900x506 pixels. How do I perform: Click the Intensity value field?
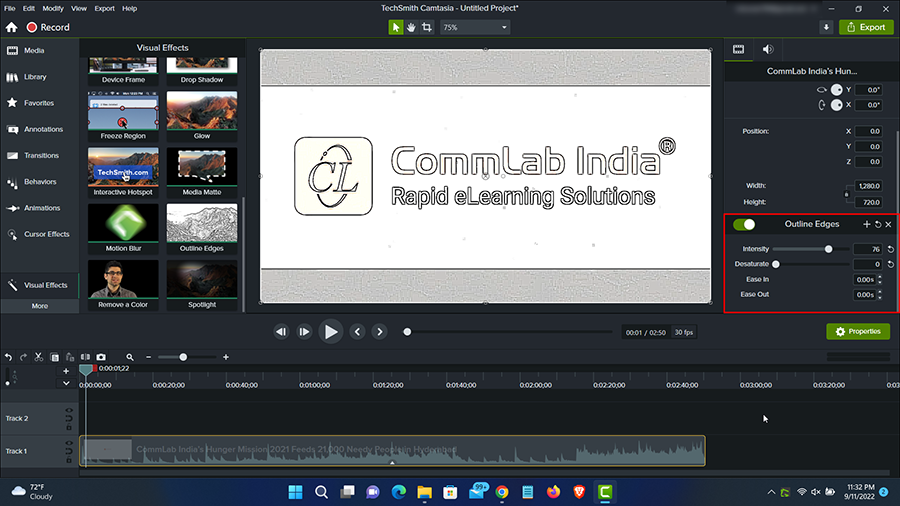868,249
